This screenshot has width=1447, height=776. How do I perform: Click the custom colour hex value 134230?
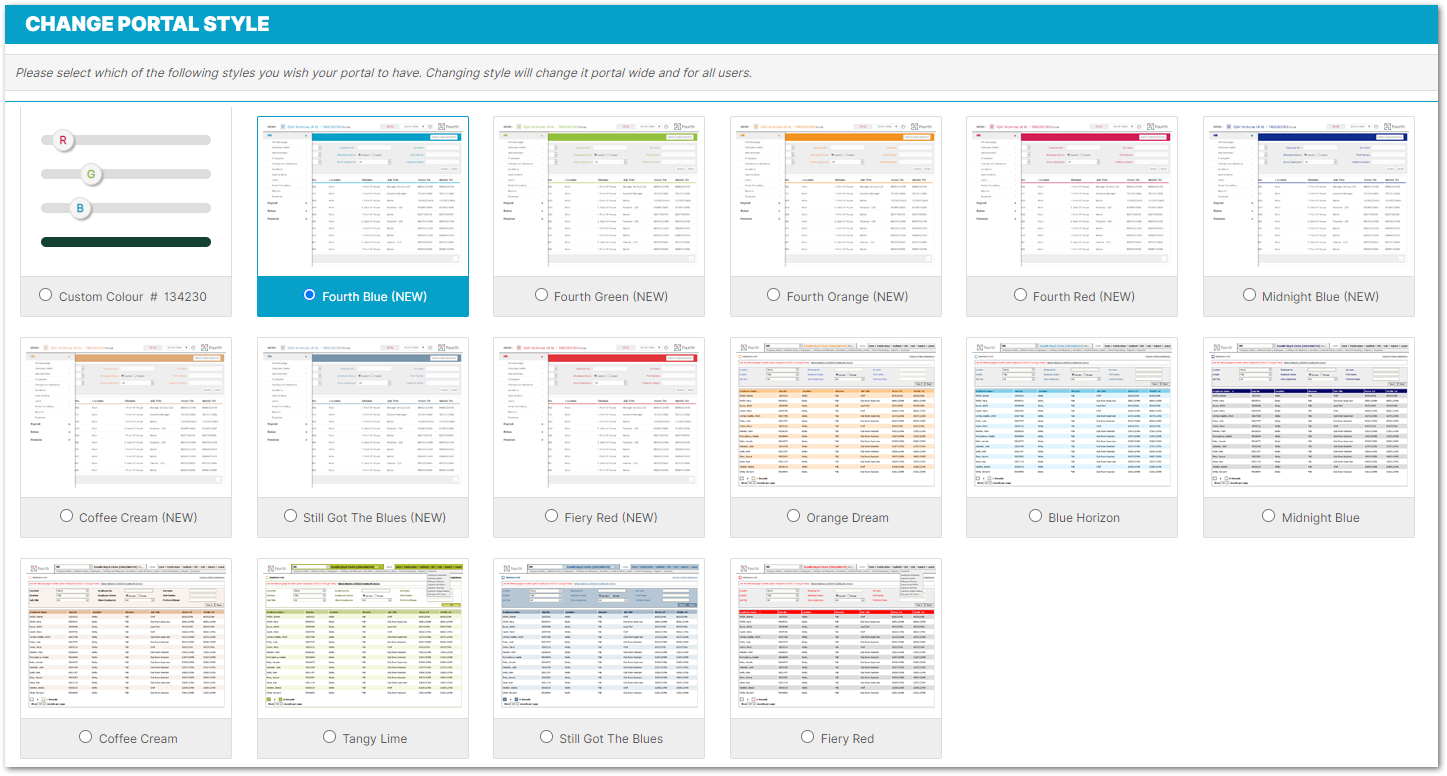(185, 297)
